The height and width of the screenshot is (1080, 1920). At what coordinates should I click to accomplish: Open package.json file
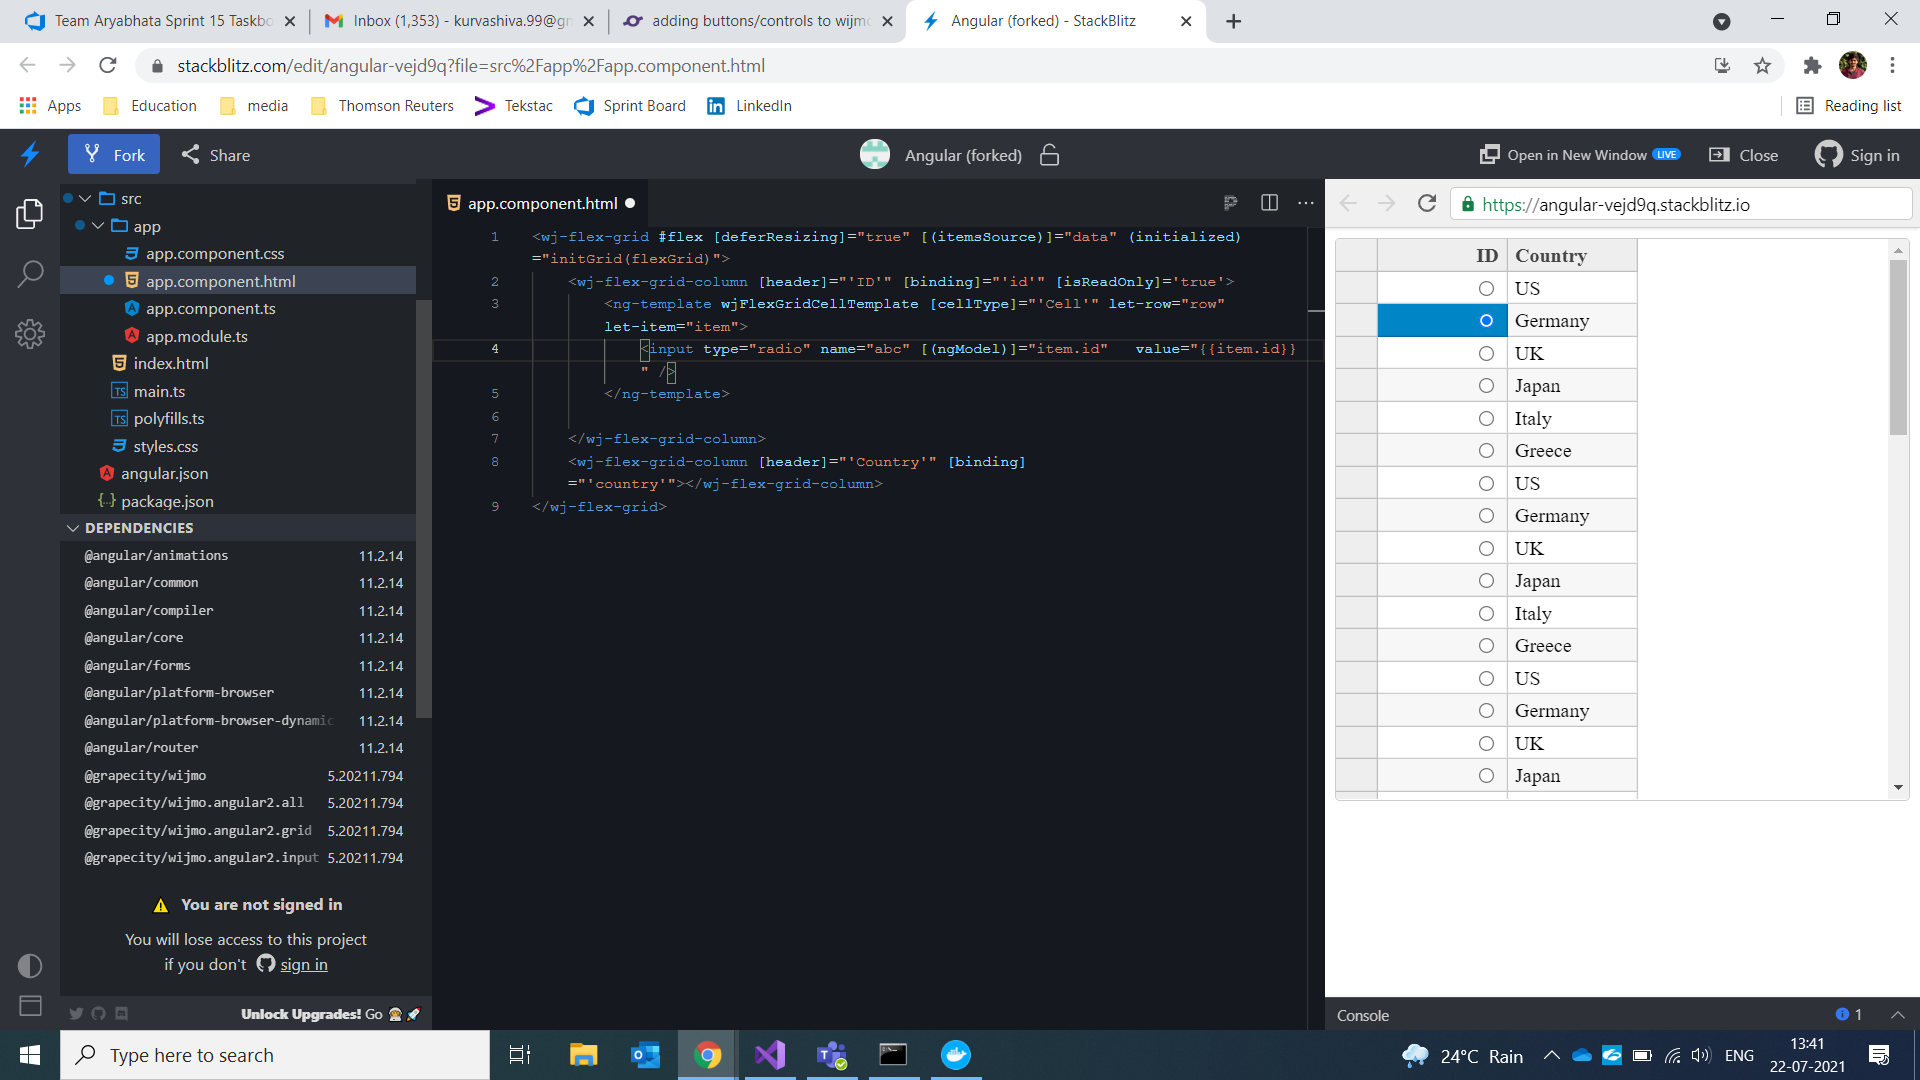click(x=167, y=501)
